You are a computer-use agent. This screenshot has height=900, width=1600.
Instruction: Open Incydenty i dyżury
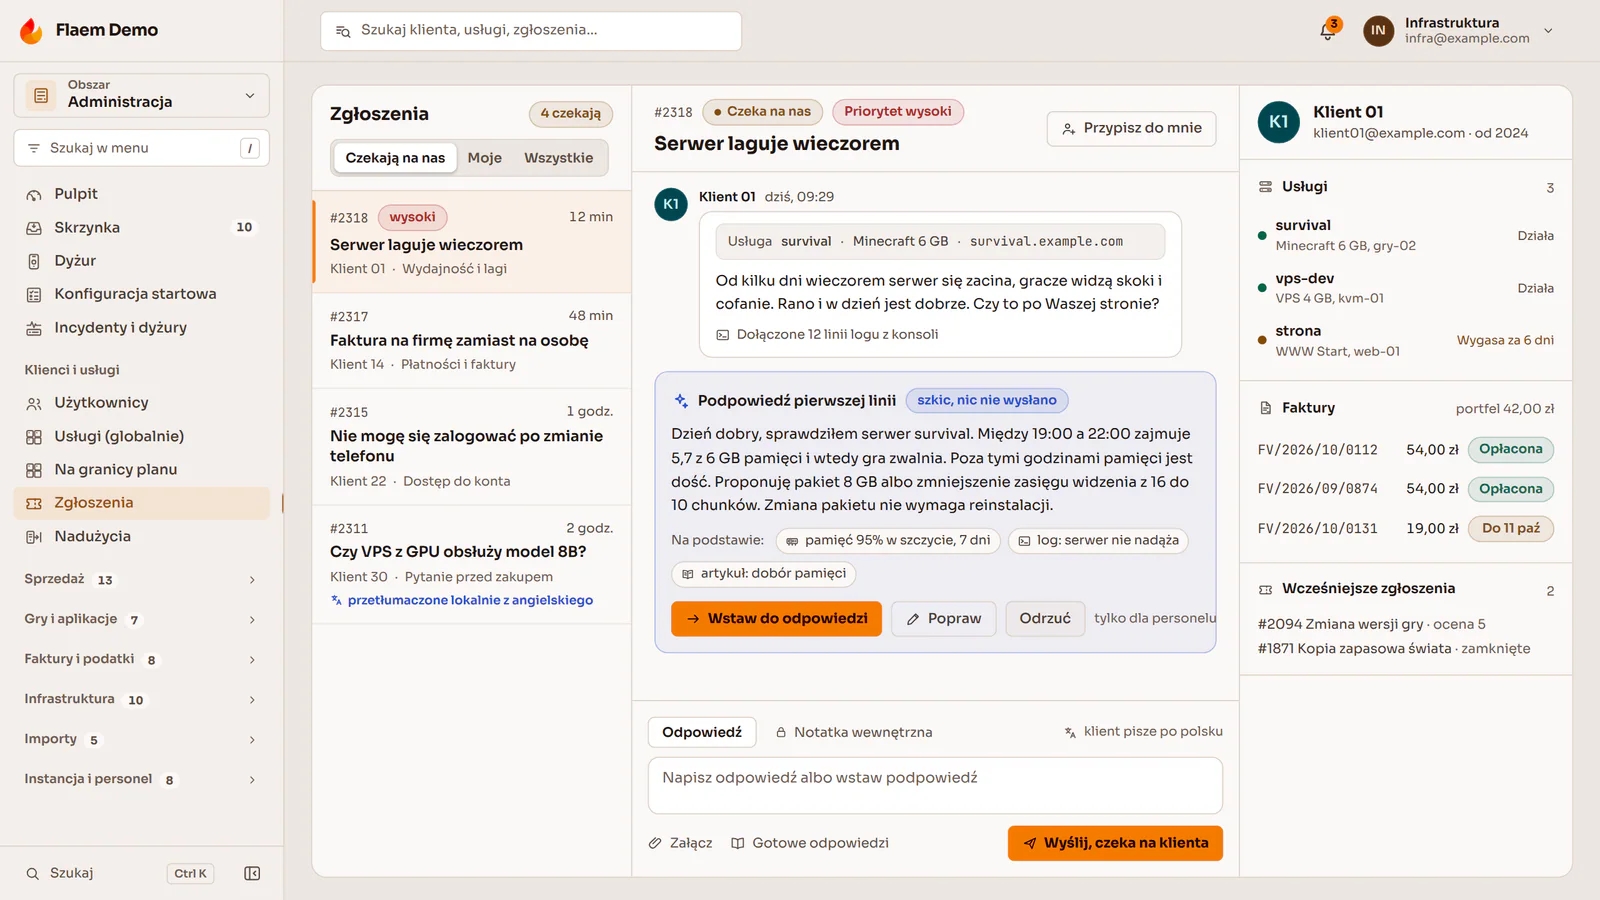tap(142, 328)
